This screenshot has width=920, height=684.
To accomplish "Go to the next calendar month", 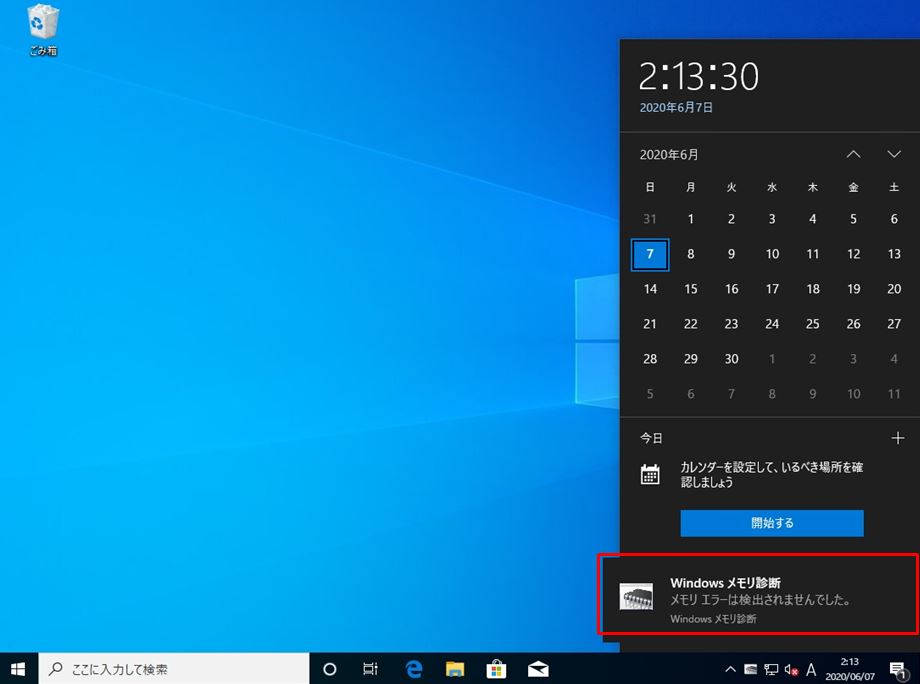I will pos(894,154).
